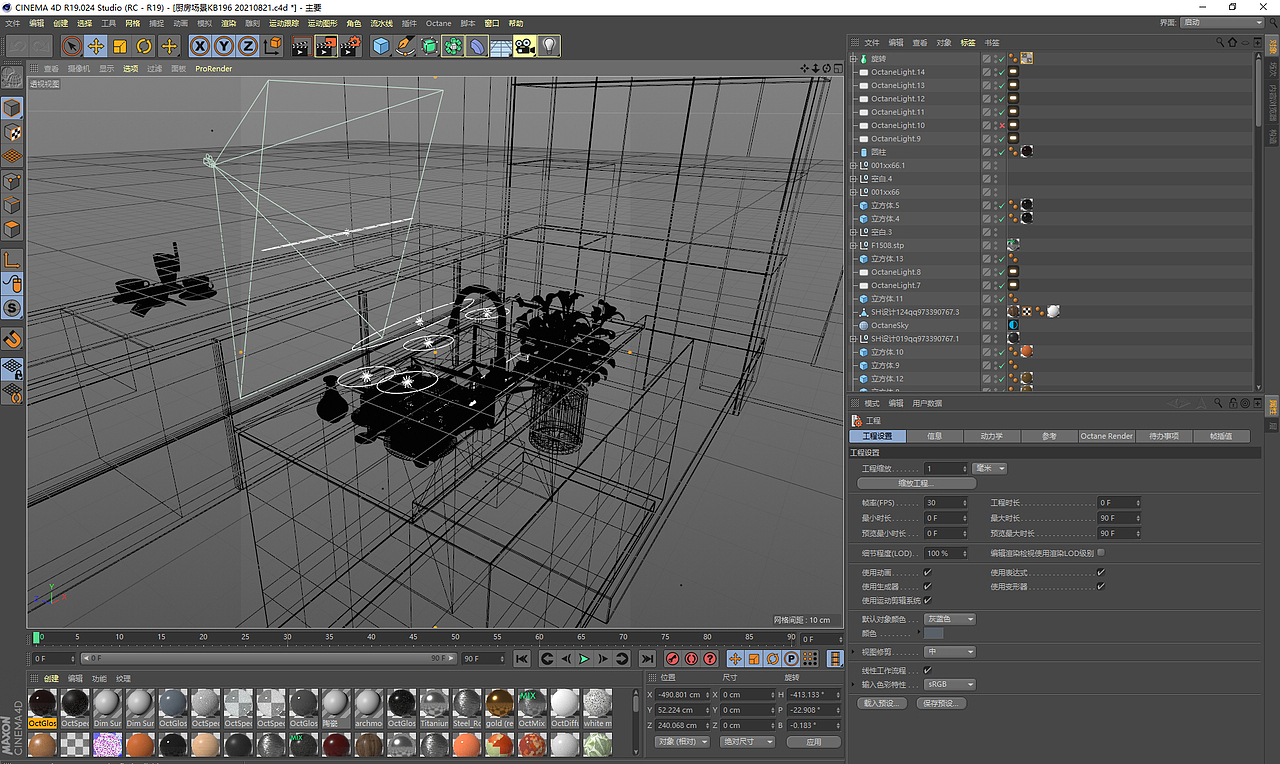Viewport: 1280px width, 764px height.
Task: Uncheck the 使用表达式 checkbox
Action: click(x=1101, y=573)
